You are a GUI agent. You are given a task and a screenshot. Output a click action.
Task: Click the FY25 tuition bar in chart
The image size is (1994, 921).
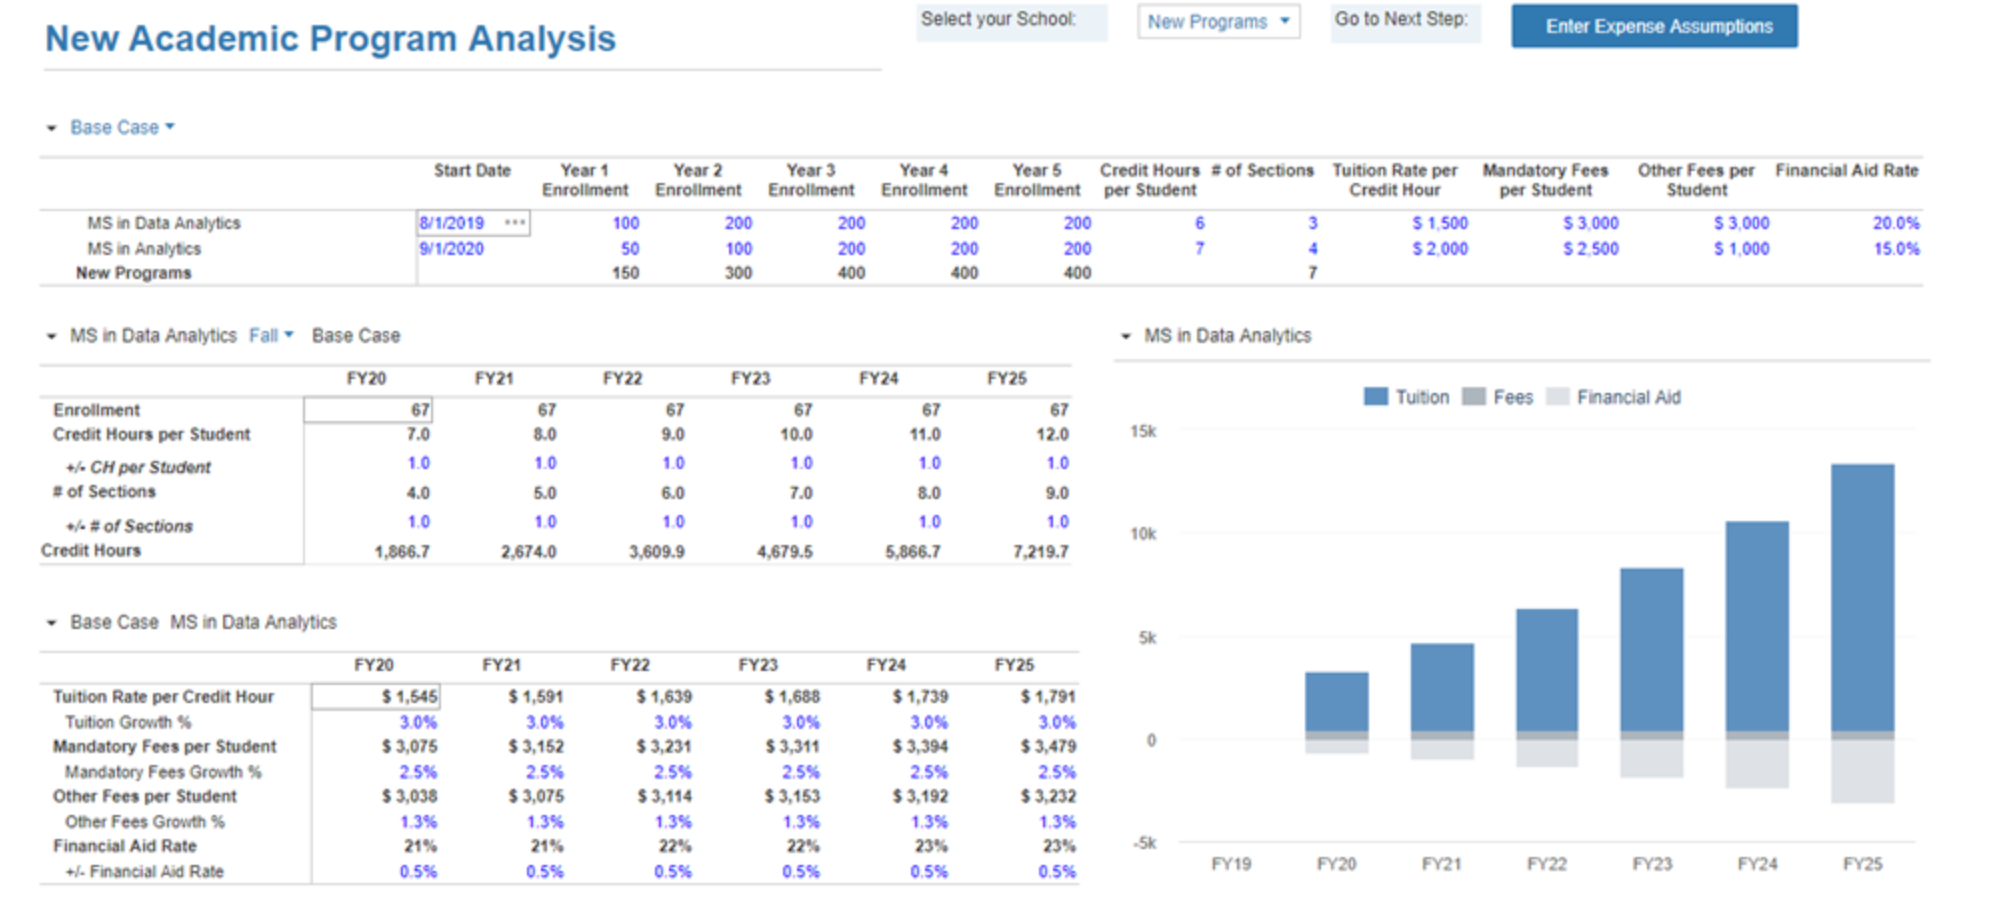click(x=1862, y=598)
